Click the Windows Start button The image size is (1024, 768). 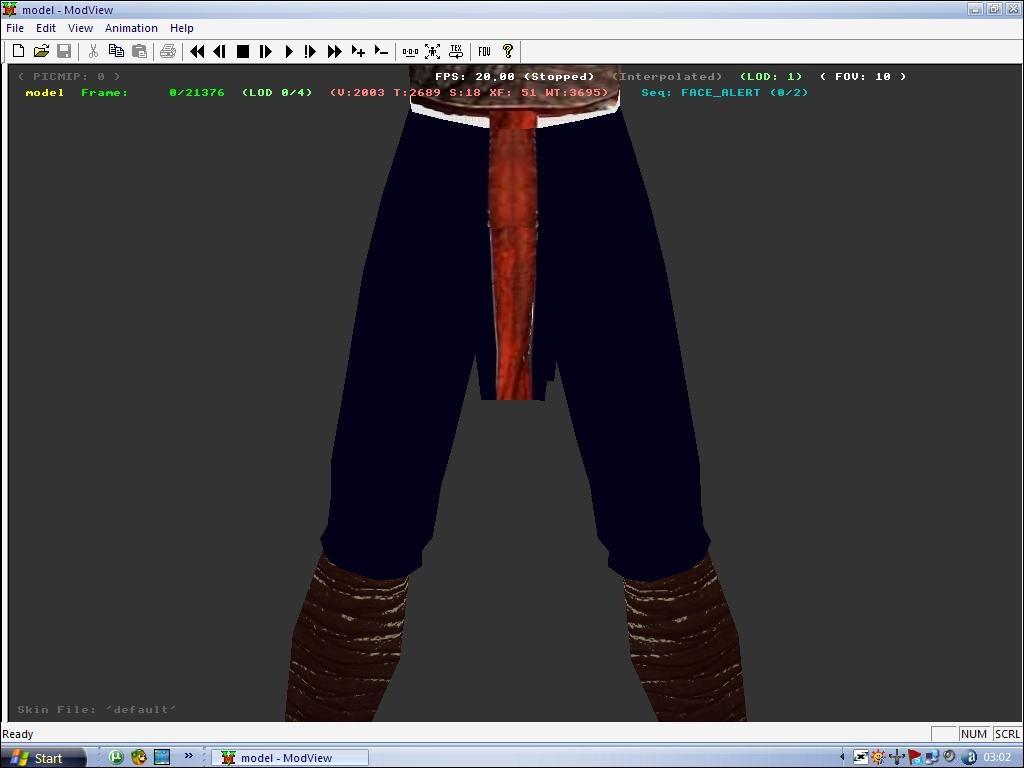click(38, 758)
